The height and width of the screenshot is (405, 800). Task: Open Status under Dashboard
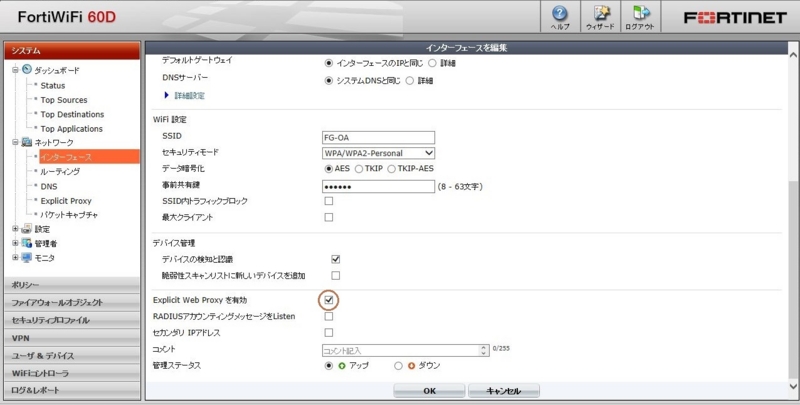pos(53,86)
